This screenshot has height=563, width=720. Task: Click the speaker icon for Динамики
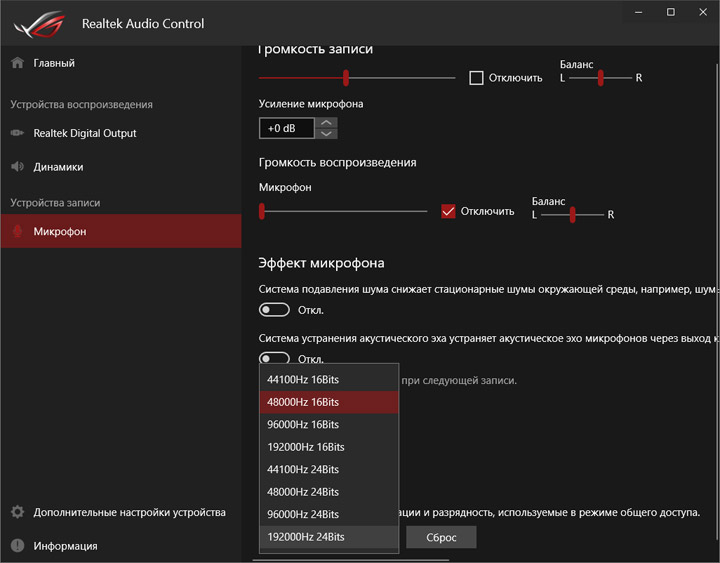coord(17,167)
